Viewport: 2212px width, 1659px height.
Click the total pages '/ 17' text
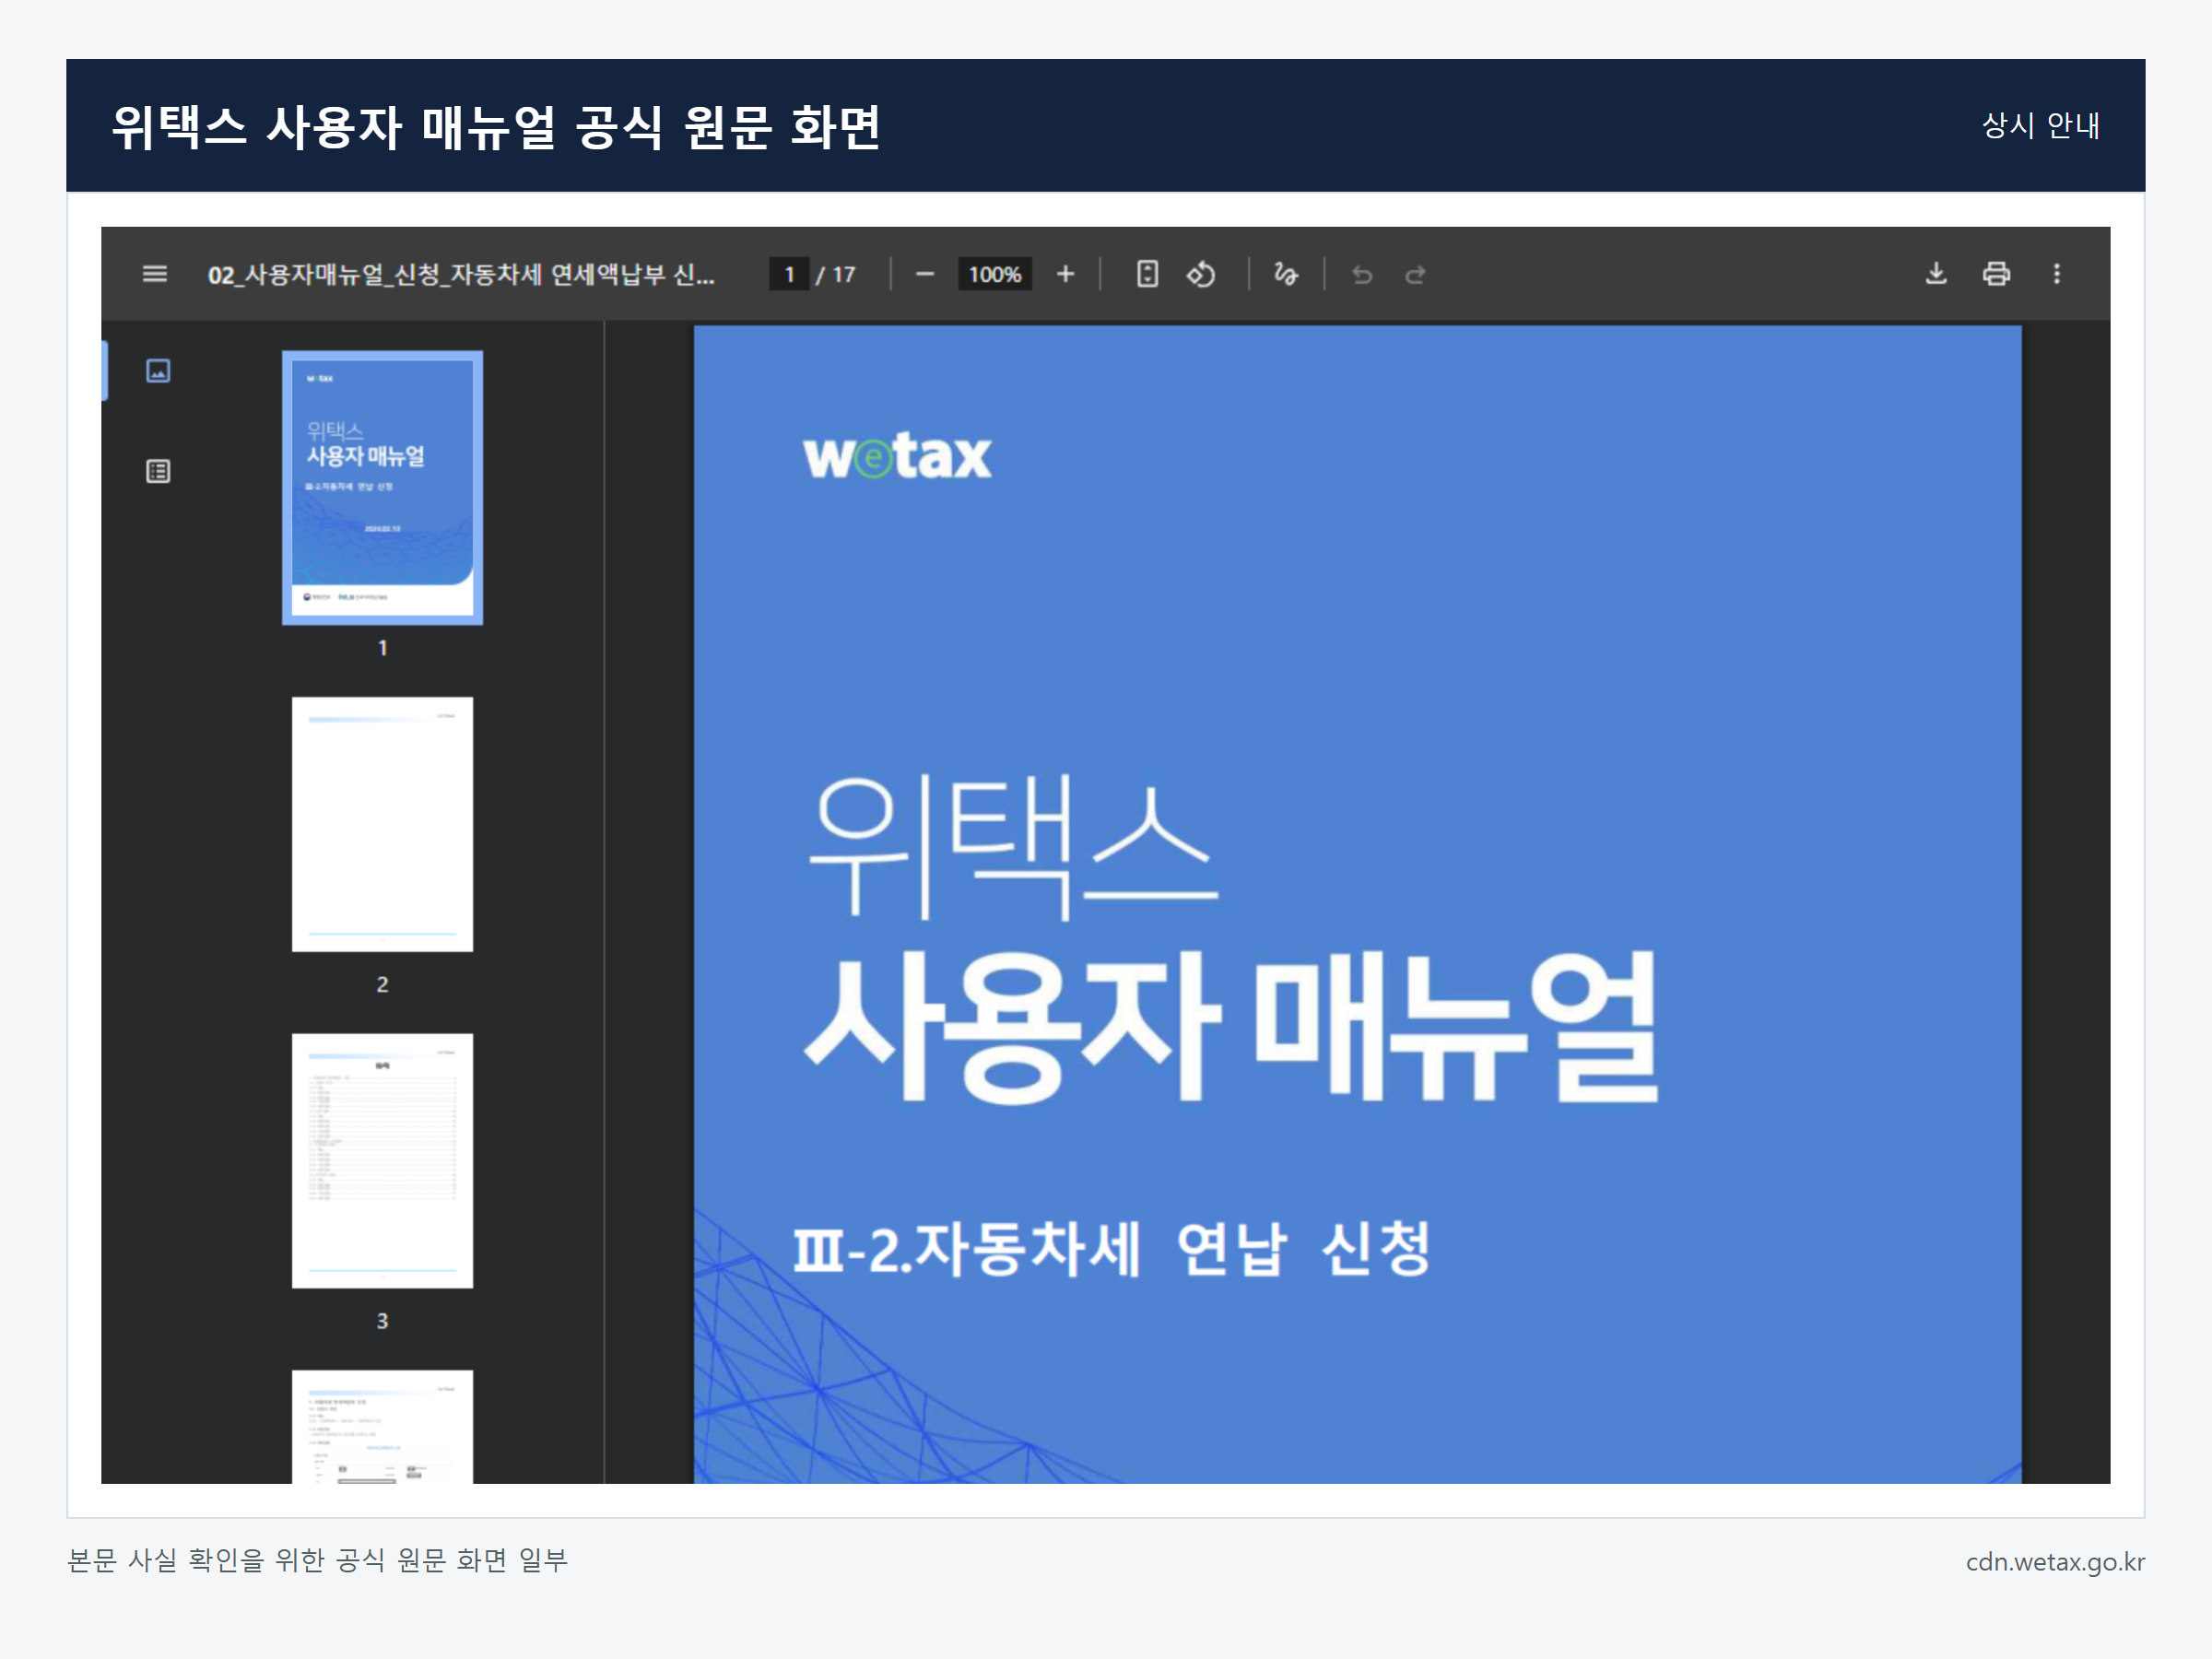(835, 274)
